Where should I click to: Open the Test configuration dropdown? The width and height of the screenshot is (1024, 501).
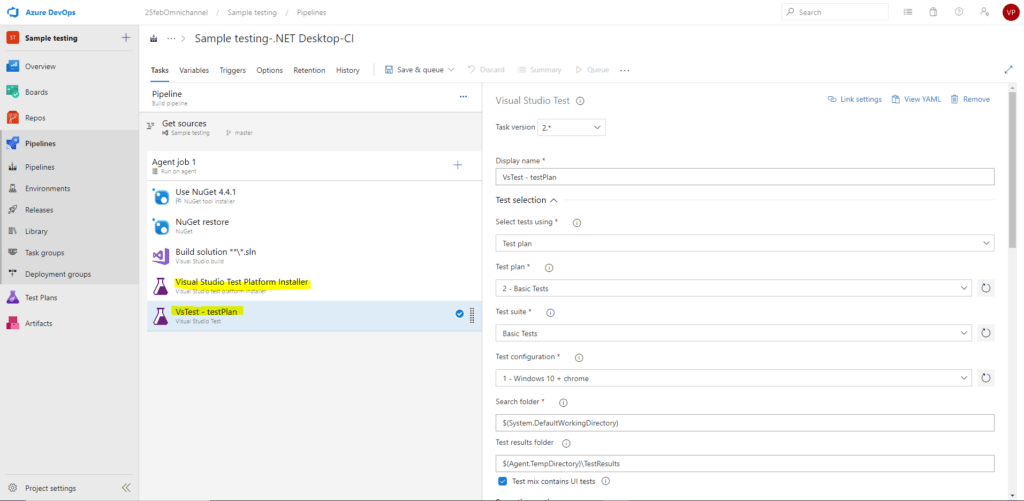pyautogui.click(x=734, y=378)
